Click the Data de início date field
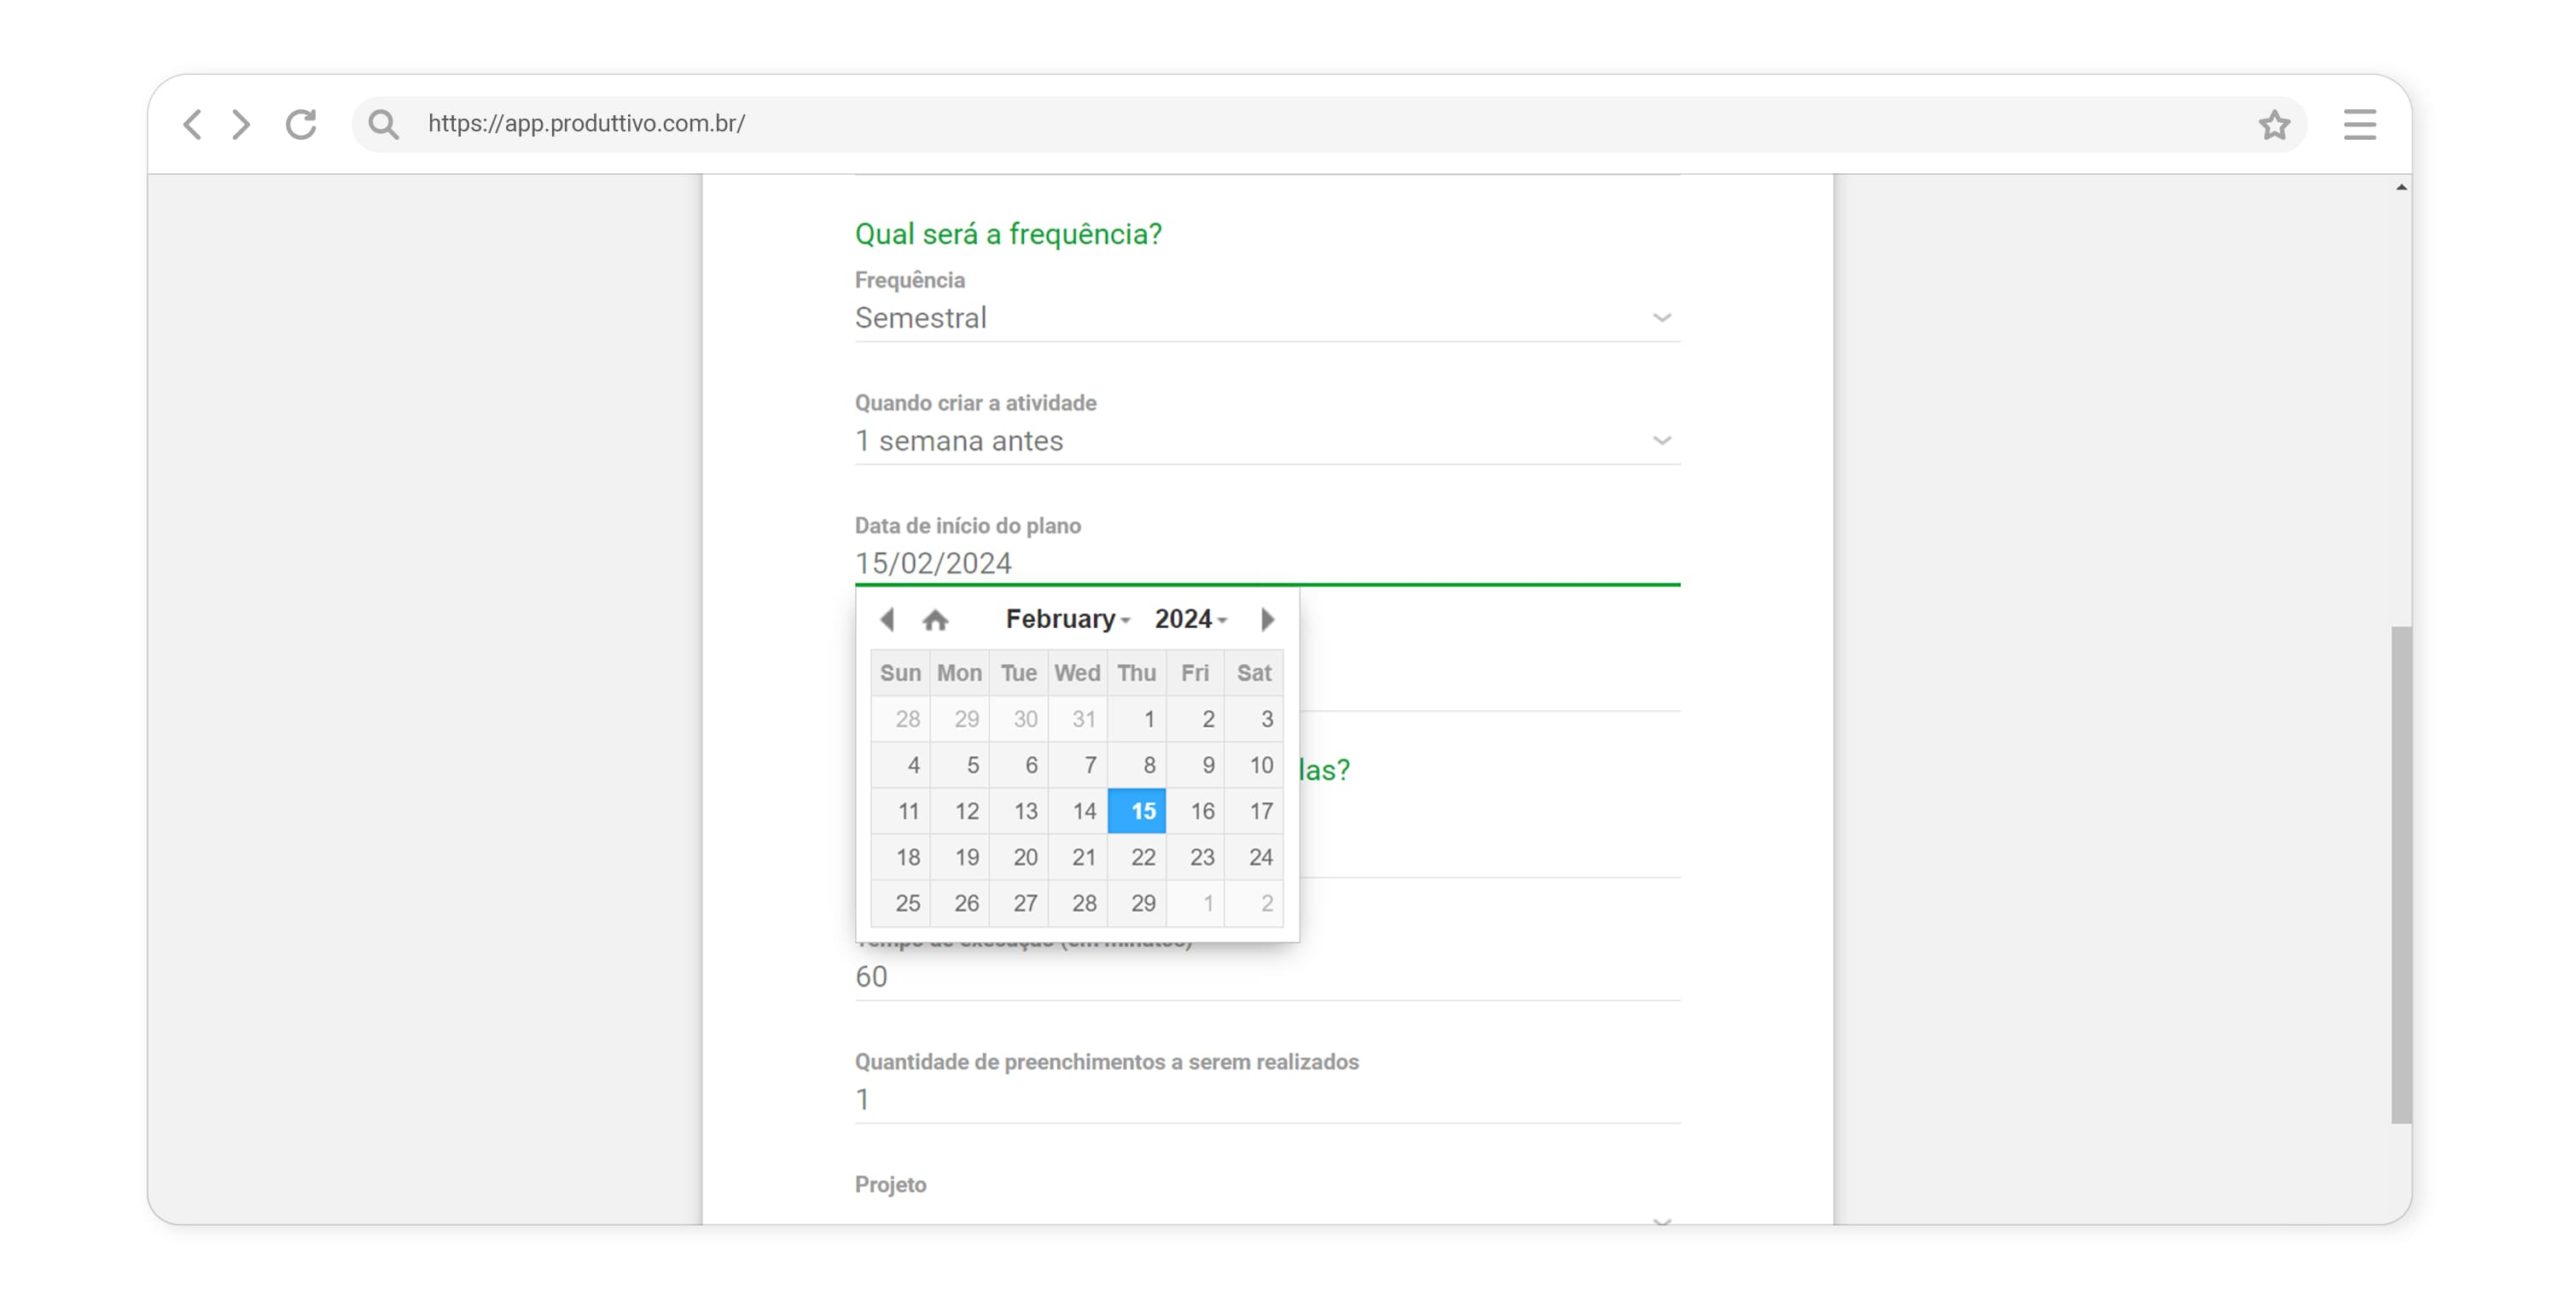 pos(1266,564)
